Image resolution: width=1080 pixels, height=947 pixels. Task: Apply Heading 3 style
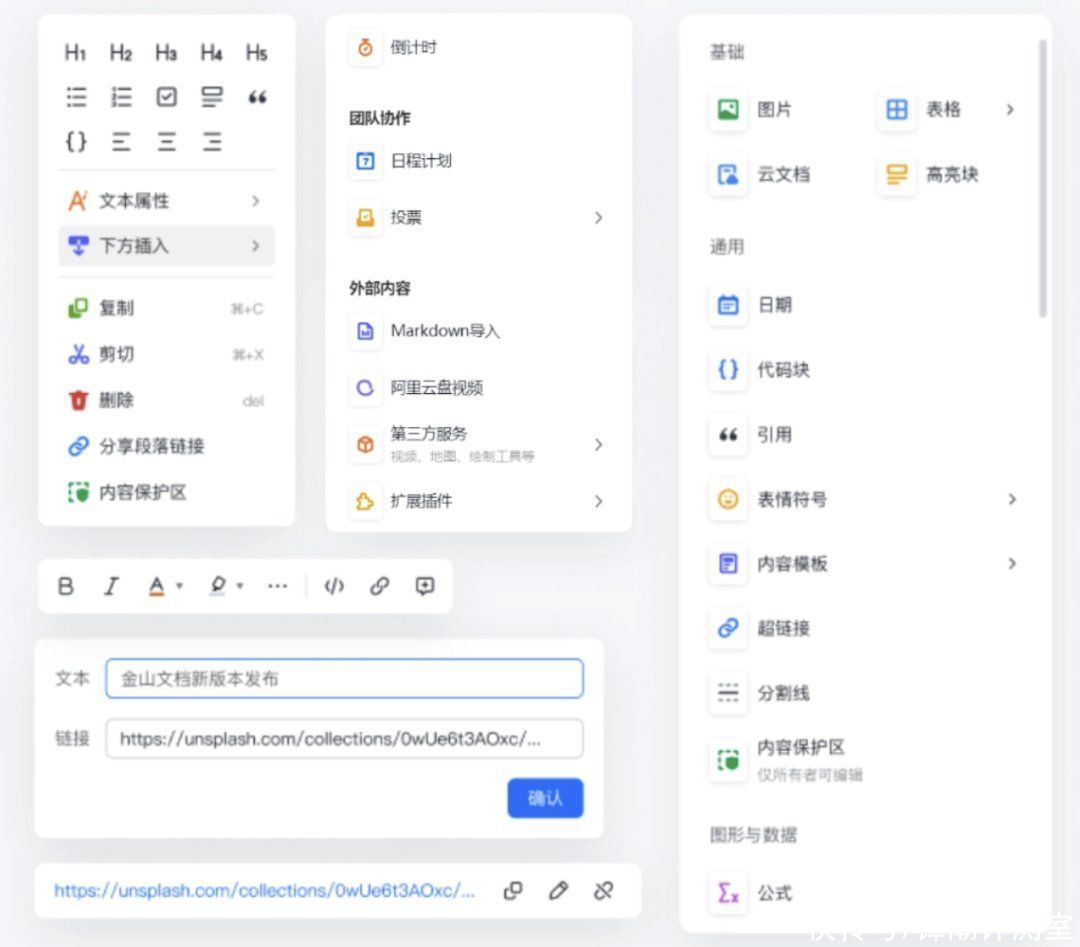(166, 52)
